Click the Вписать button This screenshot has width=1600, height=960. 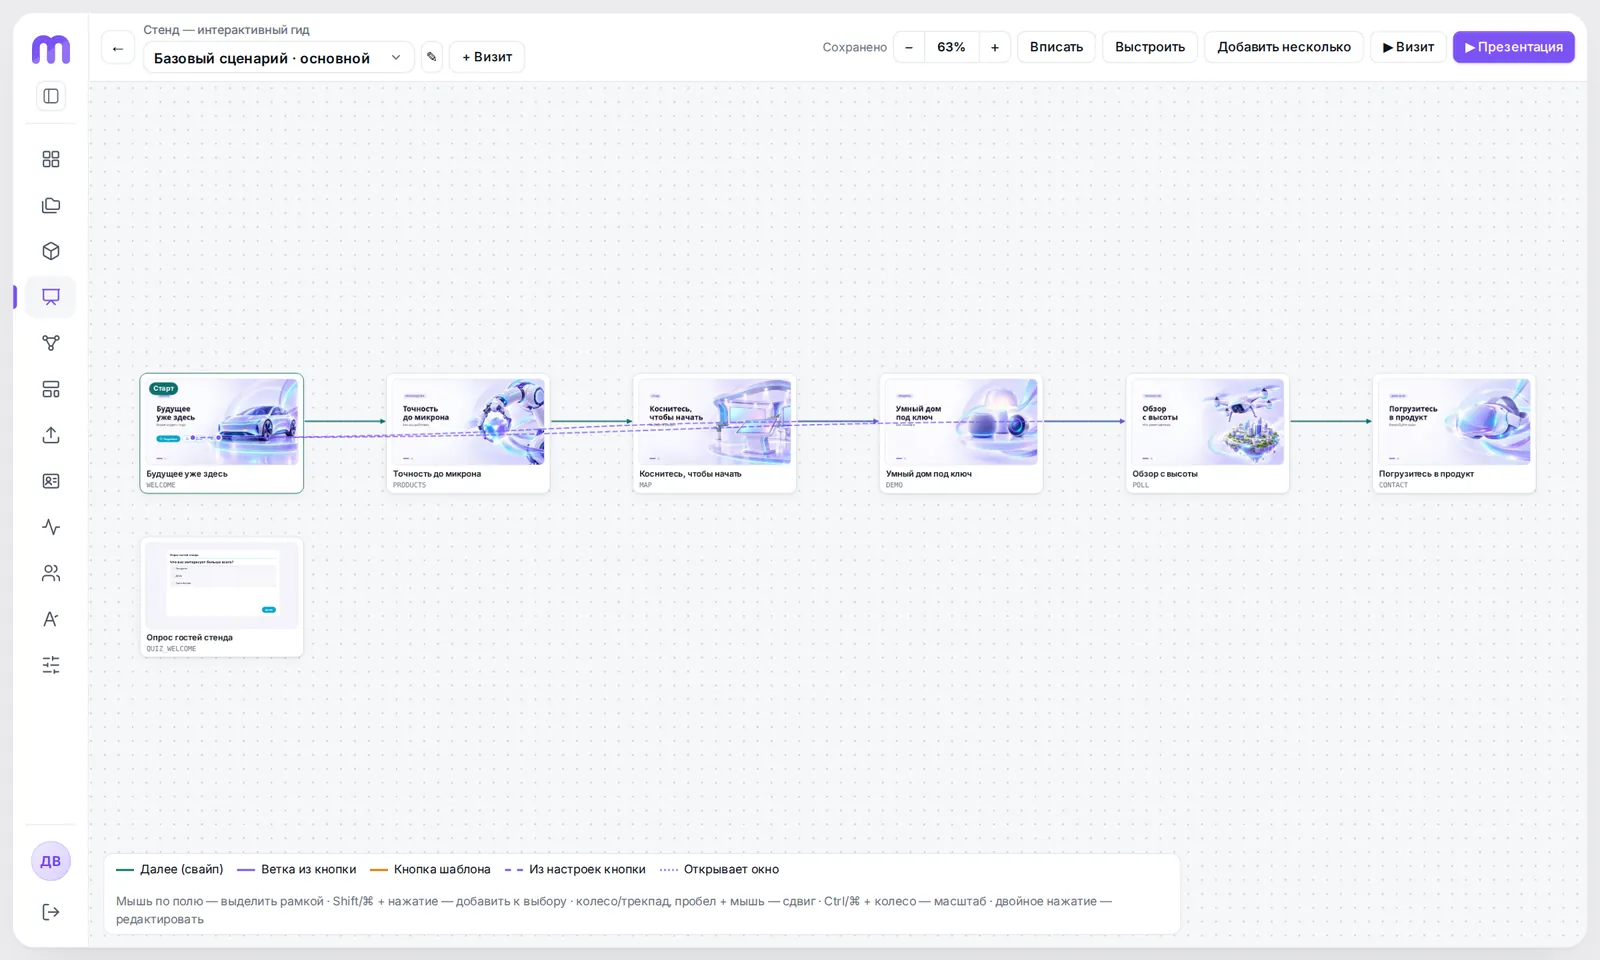pos(1056,47)
